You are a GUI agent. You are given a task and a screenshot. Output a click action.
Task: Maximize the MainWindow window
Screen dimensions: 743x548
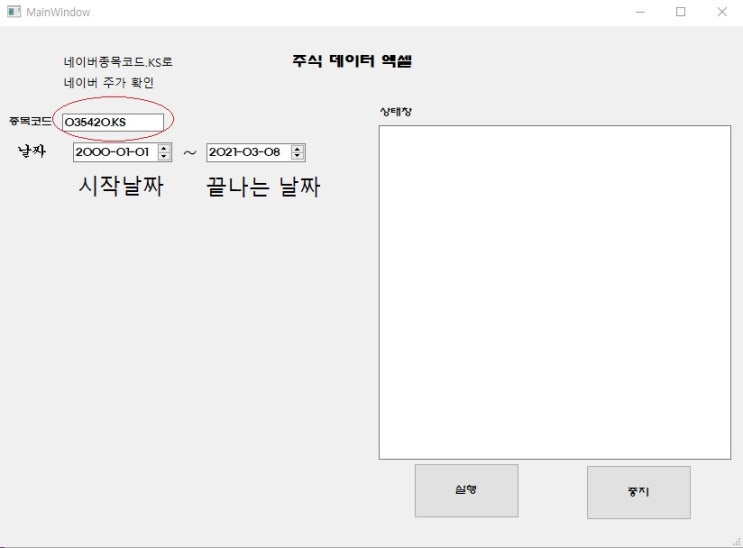pos(680,12)
